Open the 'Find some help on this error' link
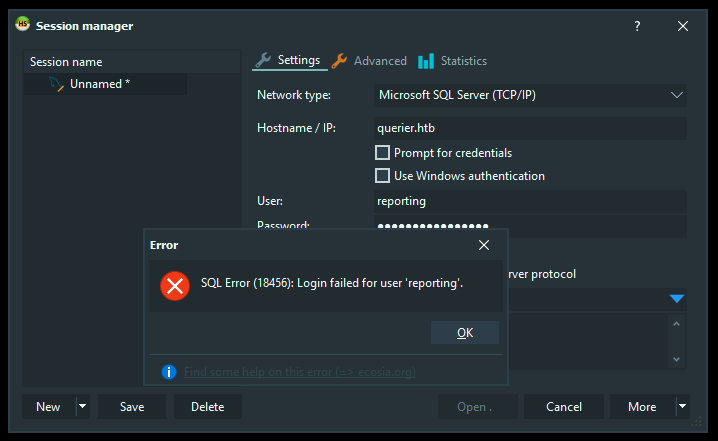 pos(300,372)
